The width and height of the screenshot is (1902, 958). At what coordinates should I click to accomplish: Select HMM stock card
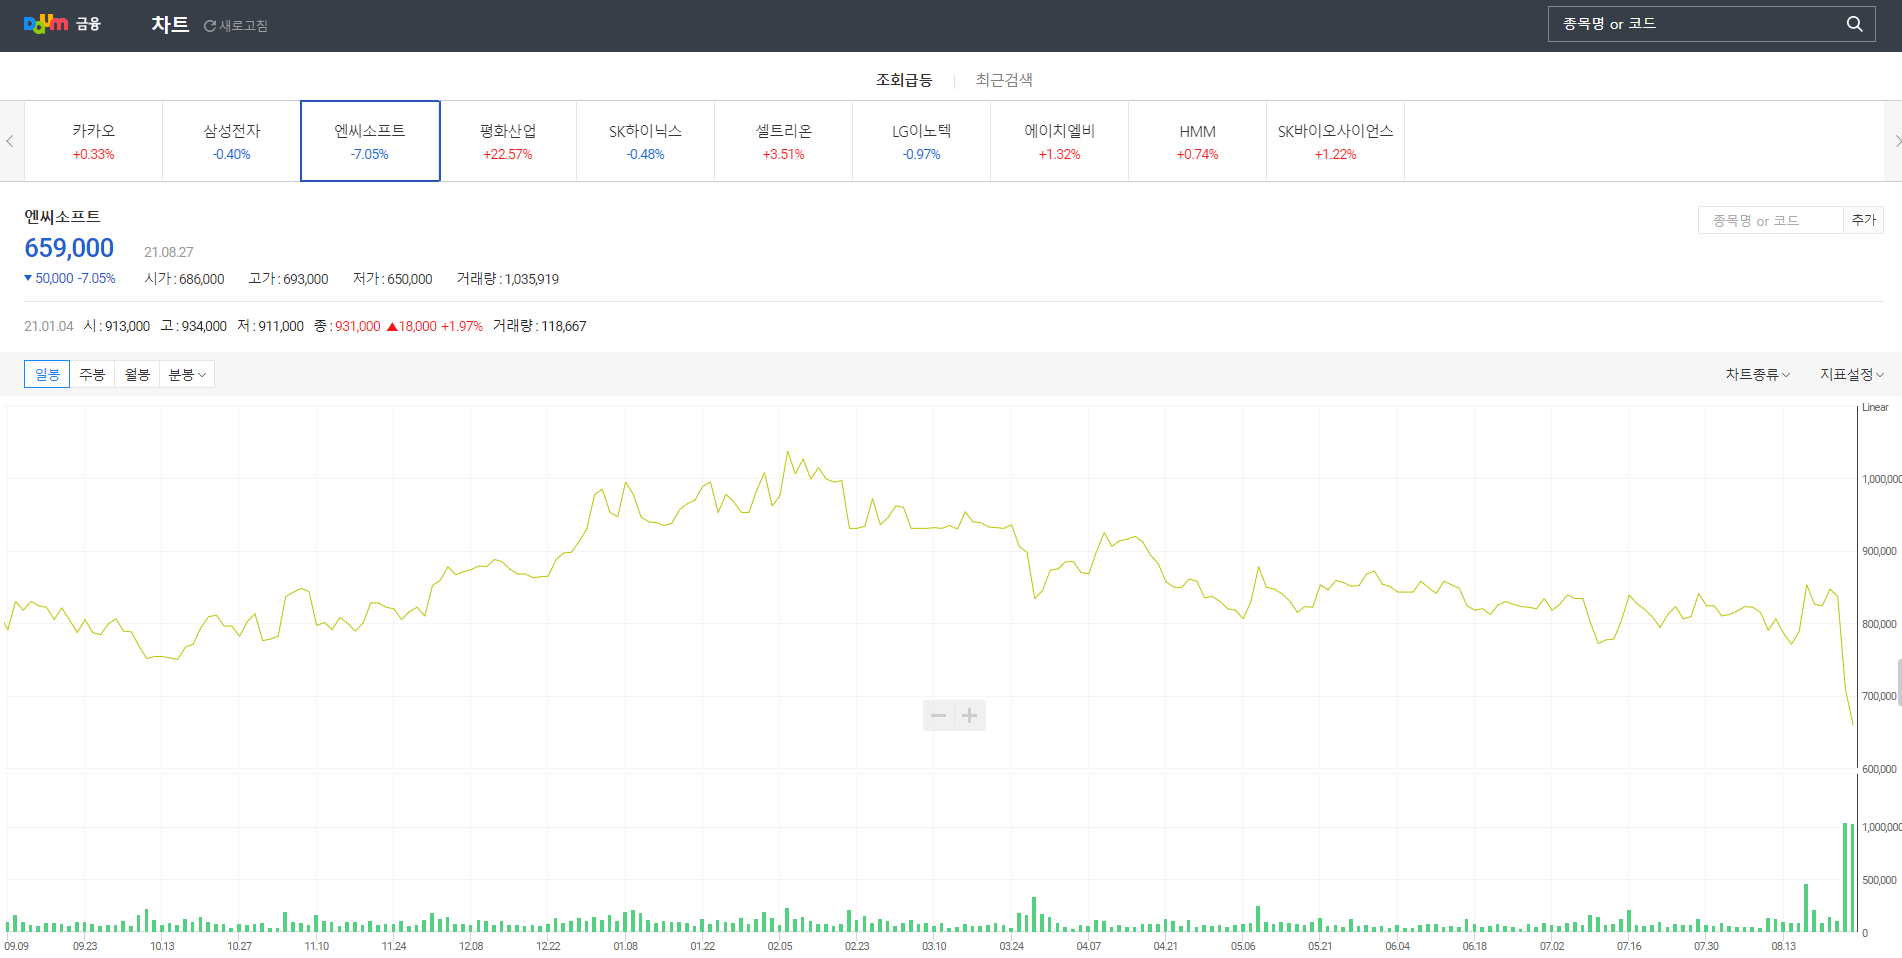pos(1197,141)
